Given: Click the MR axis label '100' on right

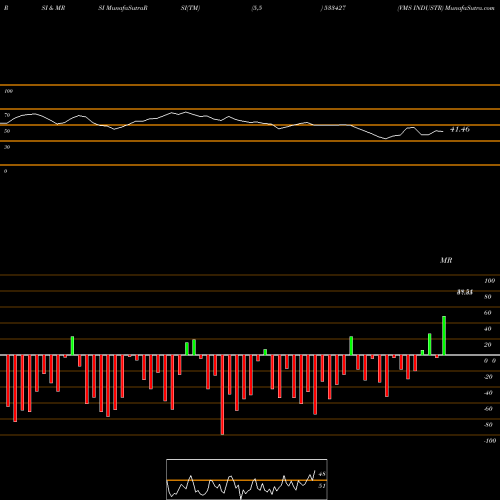Looking at the screenshot, I should pos(489,281).
